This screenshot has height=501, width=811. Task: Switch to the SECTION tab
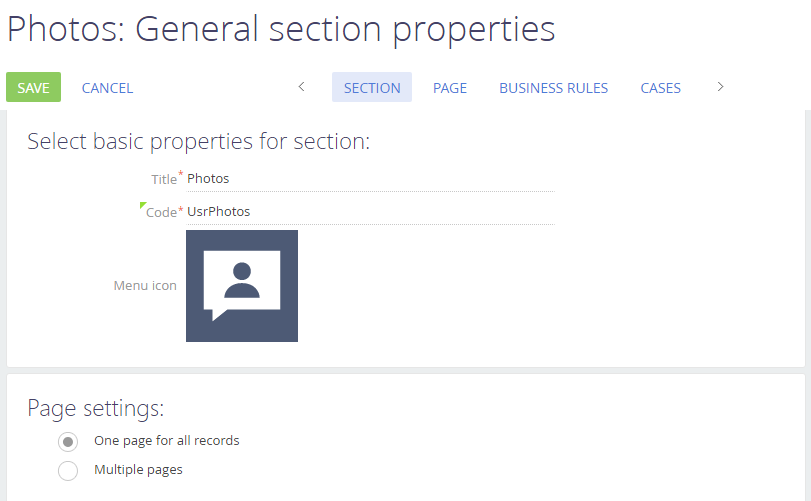pyautogui.click(x=372, y=88)
